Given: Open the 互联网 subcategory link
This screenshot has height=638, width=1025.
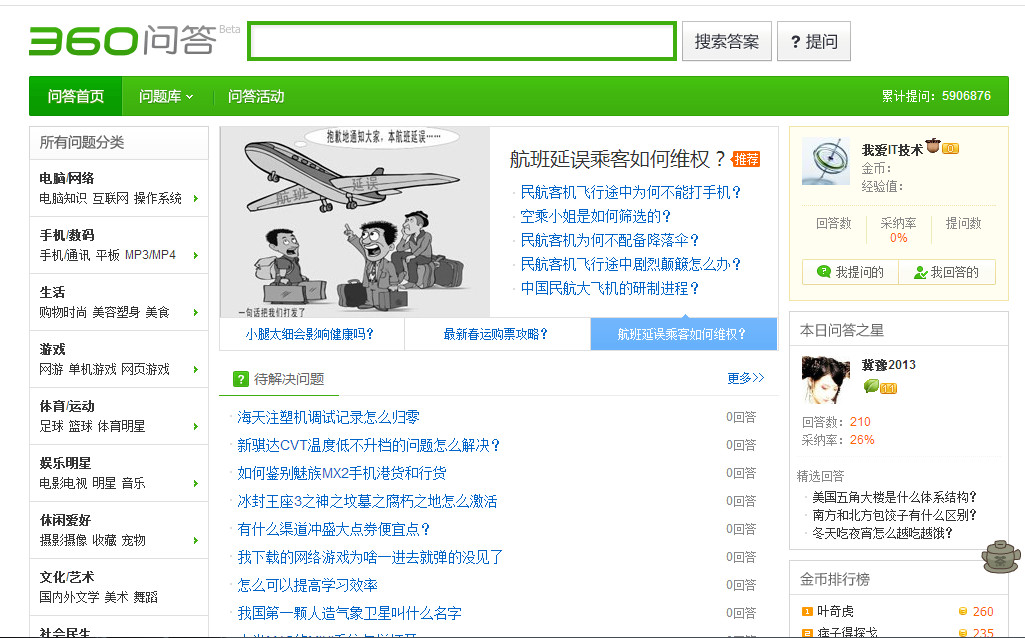Looking at the screenshot, I should pyautogui.click(x=110, y=198).
